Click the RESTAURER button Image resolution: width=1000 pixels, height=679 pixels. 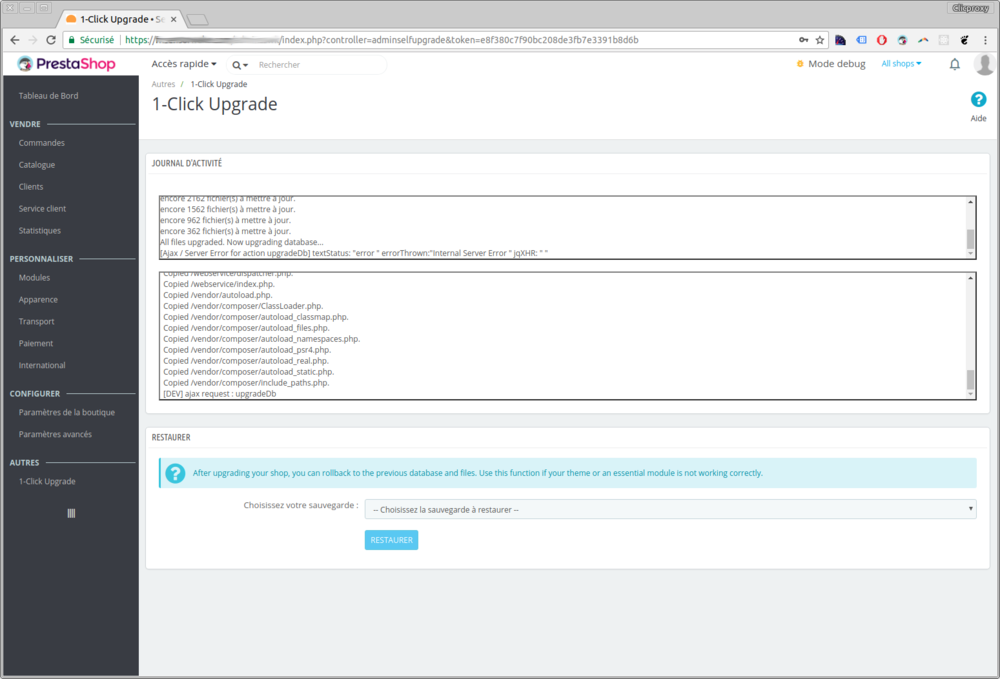(x=390, y=539)
